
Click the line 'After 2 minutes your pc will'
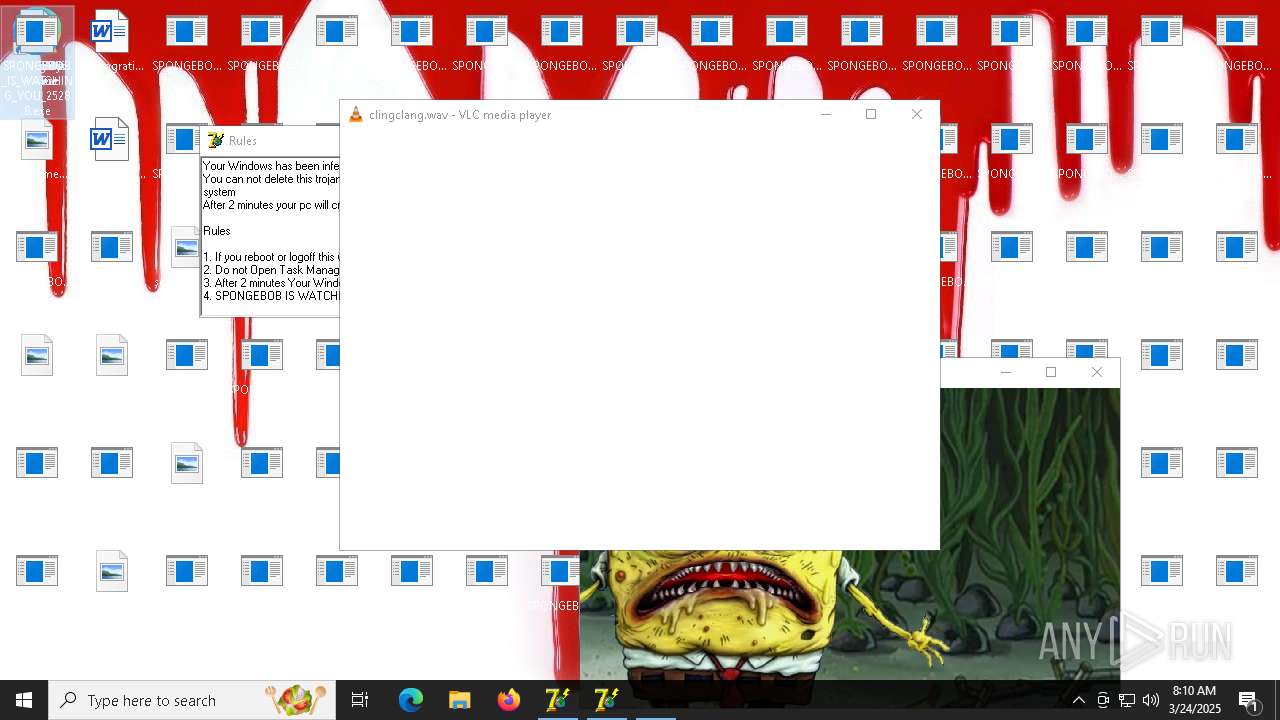[271, 205]
